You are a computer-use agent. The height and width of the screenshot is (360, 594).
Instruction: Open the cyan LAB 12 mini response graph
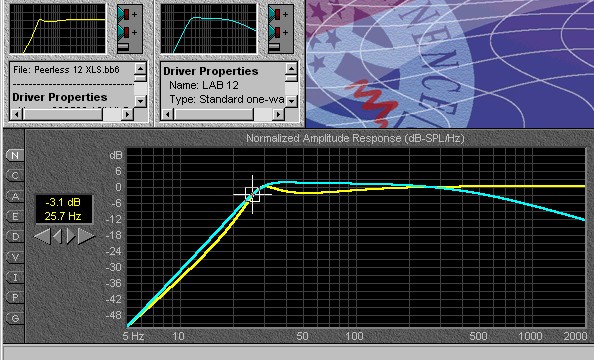pos(209,29)
